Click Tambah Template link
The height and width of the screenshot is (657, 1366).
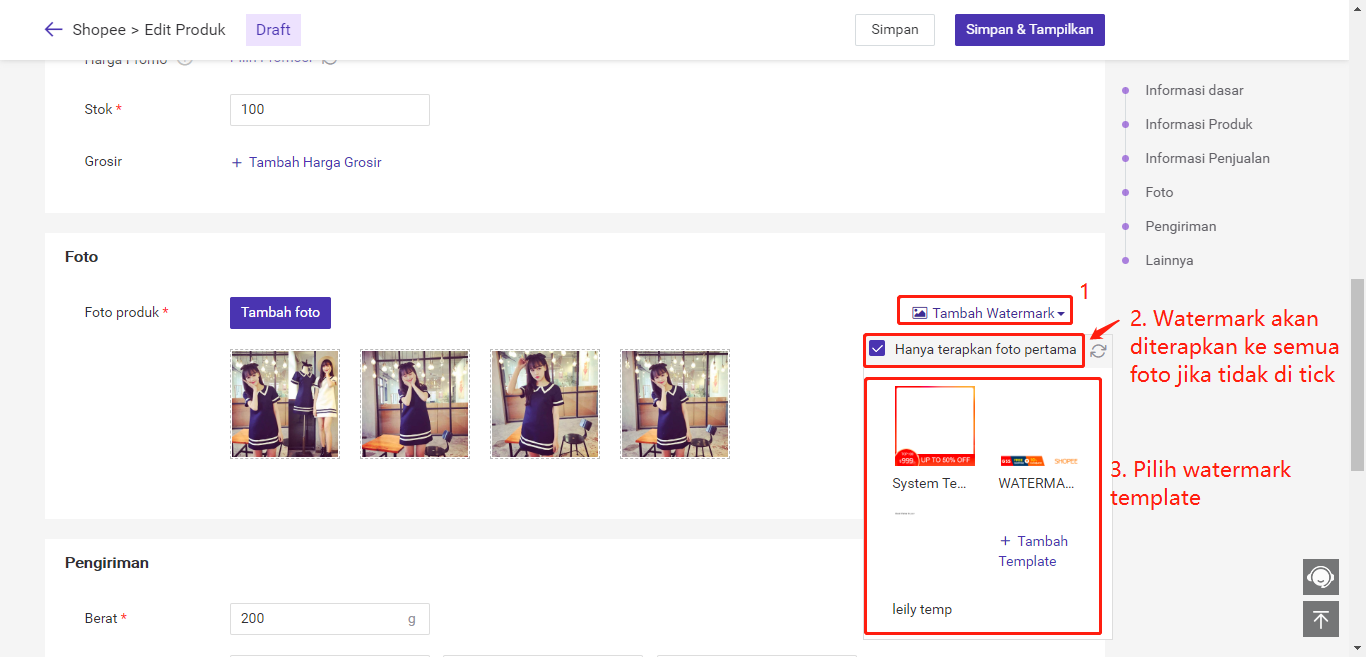[x=1033, y=551]
